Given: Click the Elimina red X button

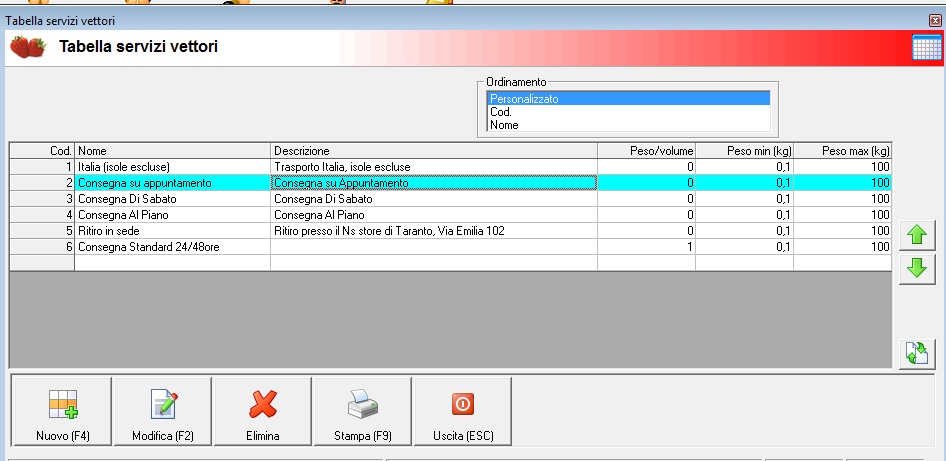Looking at the screenshot, I should (x=262, y=412).
